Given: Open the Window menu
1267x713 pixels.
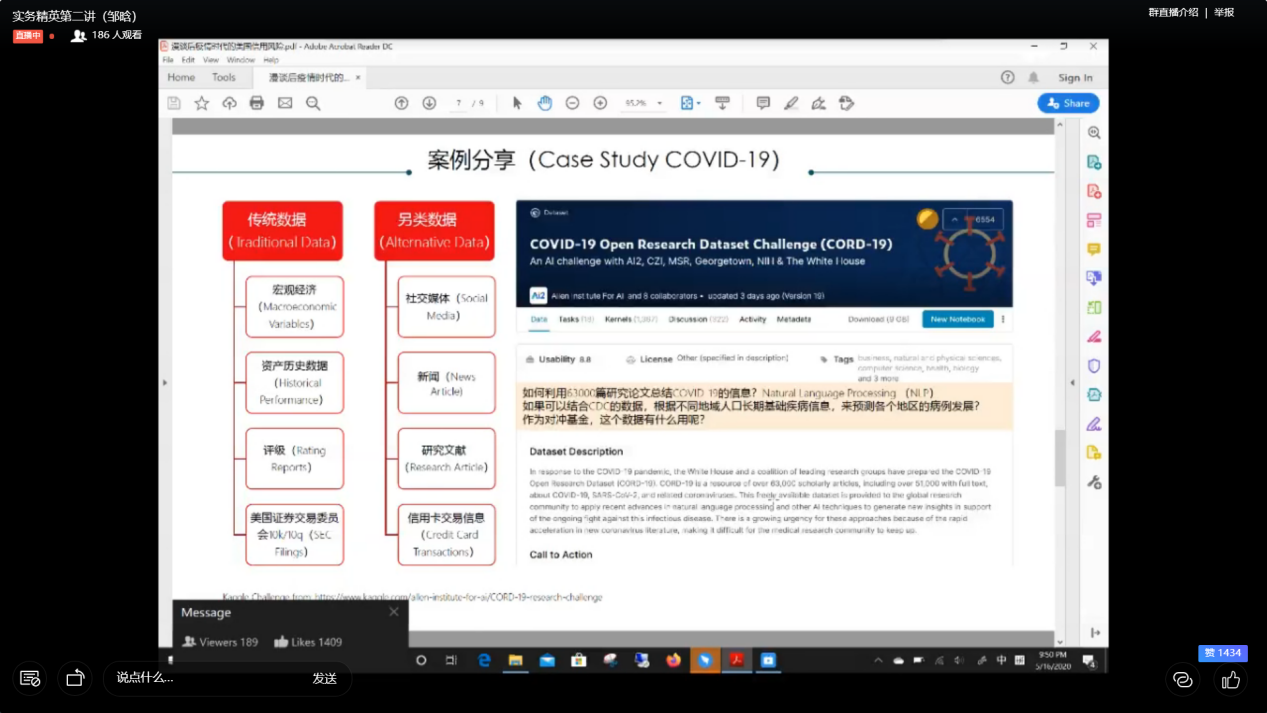Looking at the screenshot, I should click(240, 60).
